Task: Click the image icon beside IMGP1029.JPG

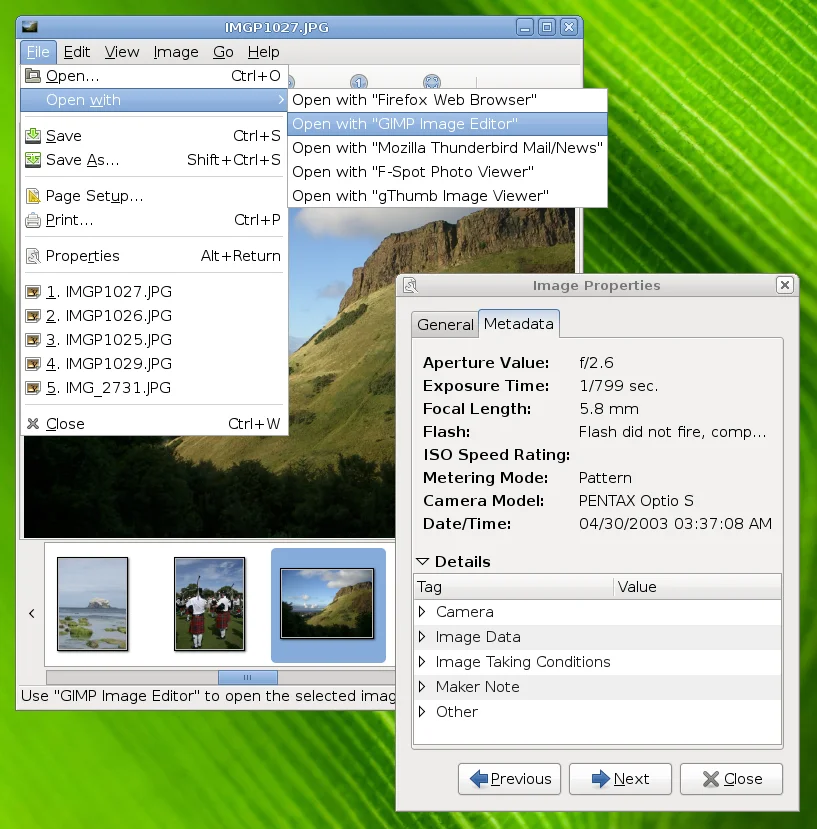Action: (31, 363)
